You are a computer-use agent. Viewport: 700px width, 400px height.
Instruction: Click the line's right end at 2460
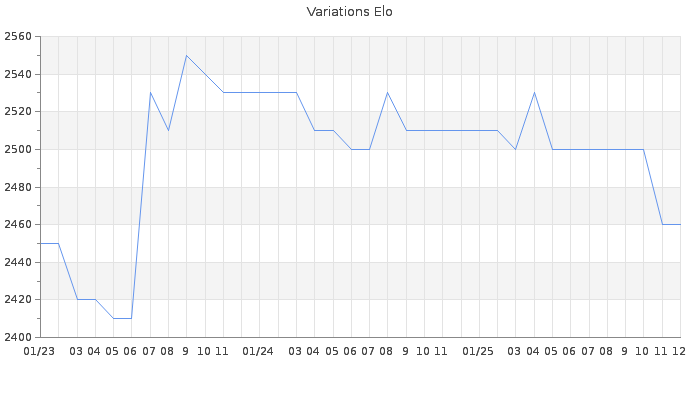tap(679, 224)
